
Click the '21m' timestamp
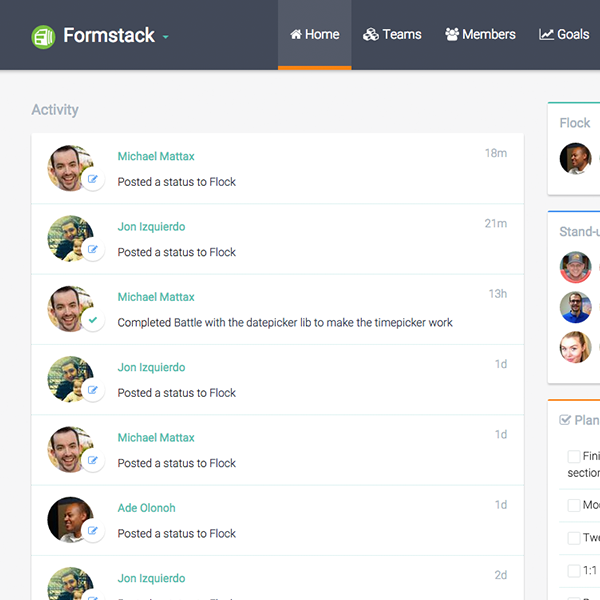pyautogui.click(x=496, y=223)
